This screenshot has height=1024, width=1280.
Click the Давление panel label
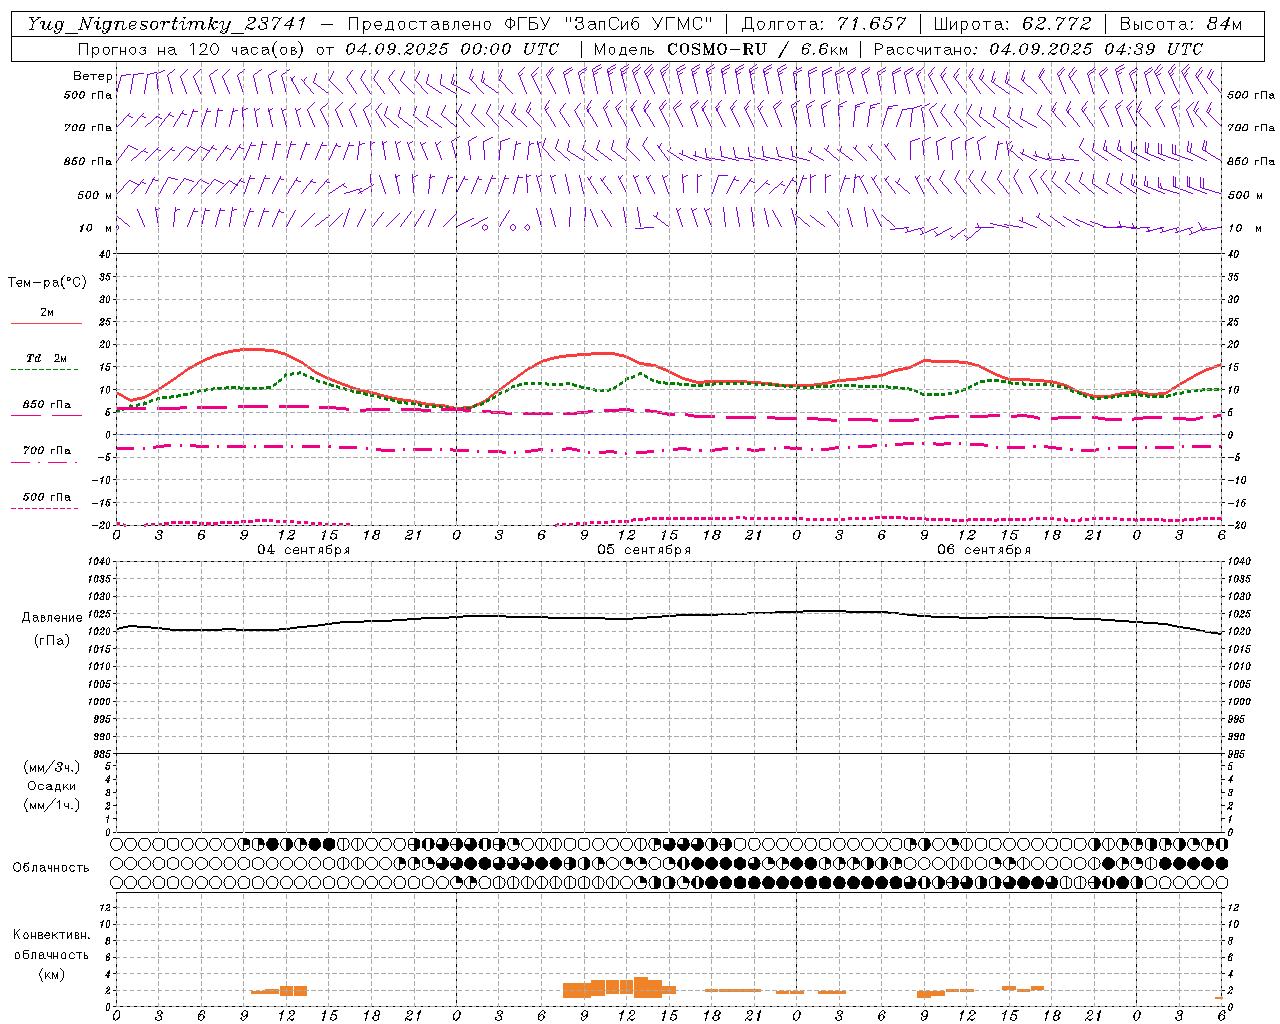click(x=52, y=618)
